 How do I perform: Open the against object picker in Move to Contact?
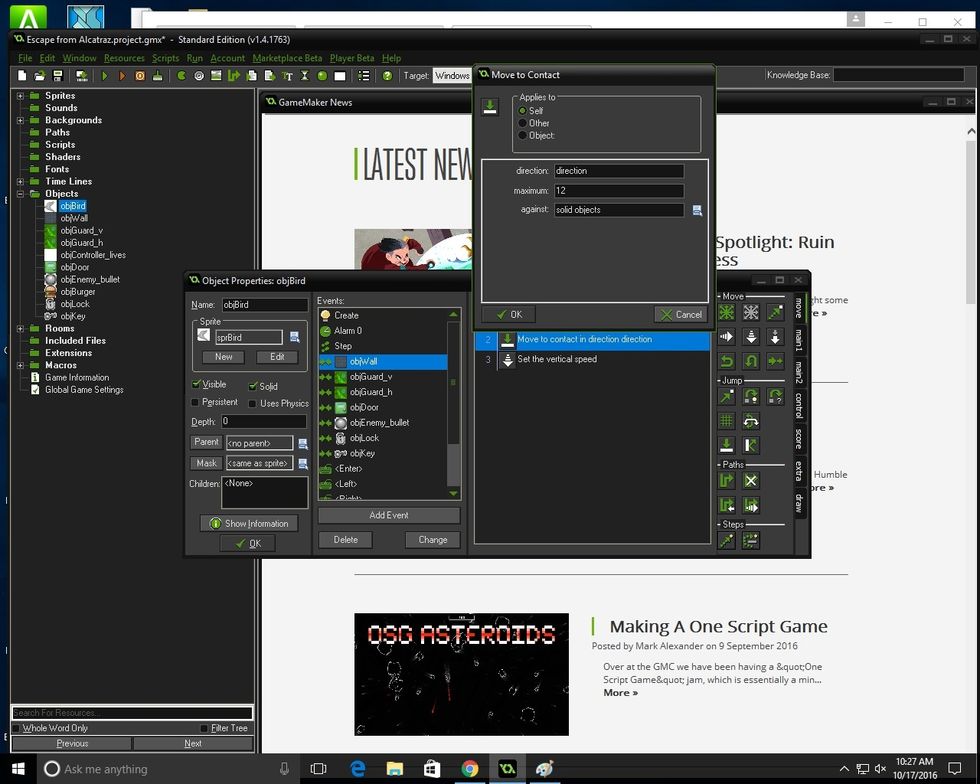pos(697,209)
